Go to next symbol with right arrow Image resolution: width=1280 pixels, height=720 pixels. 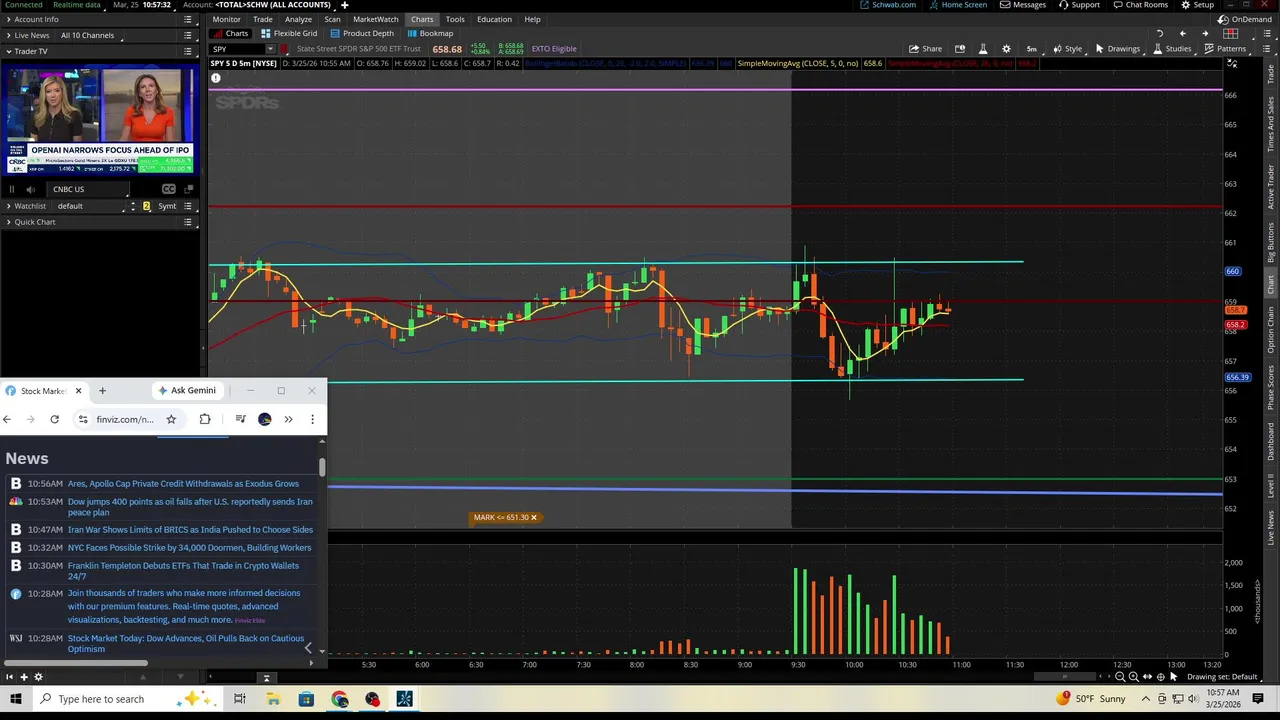coord(1204,34)
